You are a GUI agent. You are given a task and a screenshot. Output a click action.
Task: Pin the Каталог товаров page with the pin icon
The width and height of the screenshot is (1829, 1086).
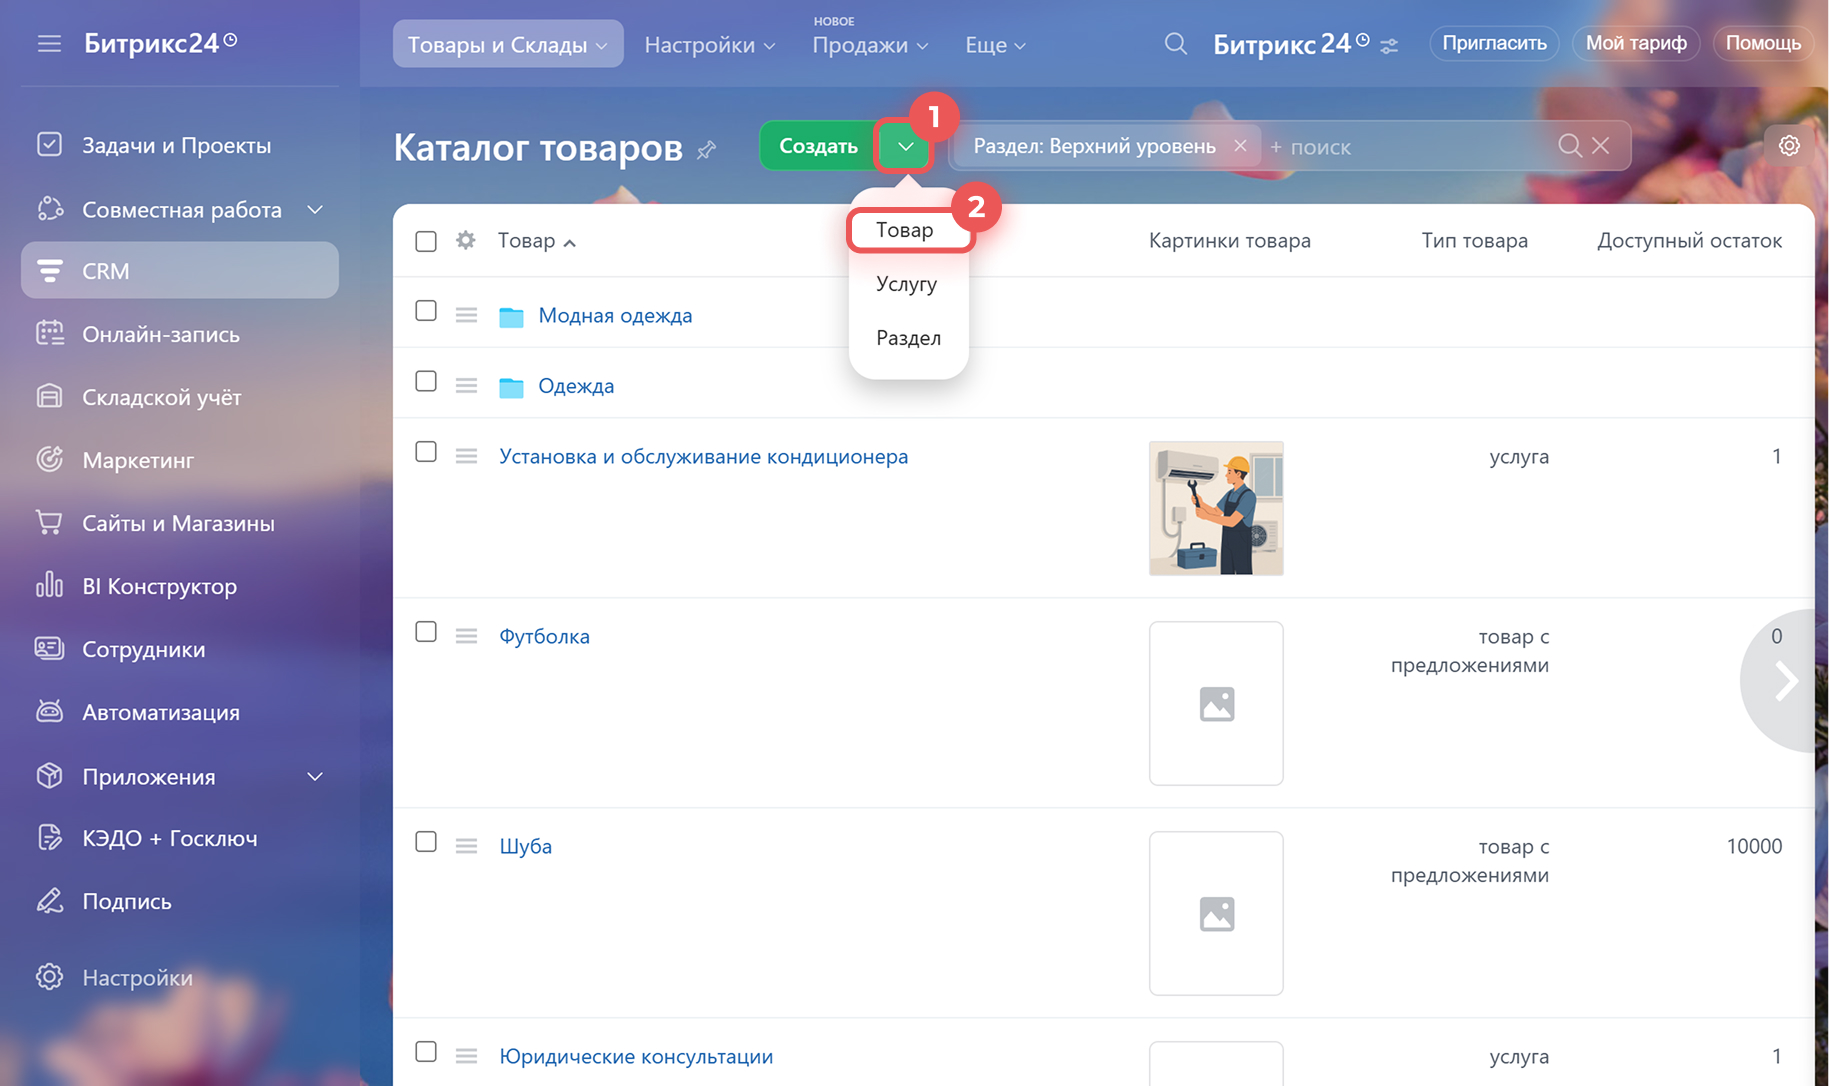click(x=707, y=150)
